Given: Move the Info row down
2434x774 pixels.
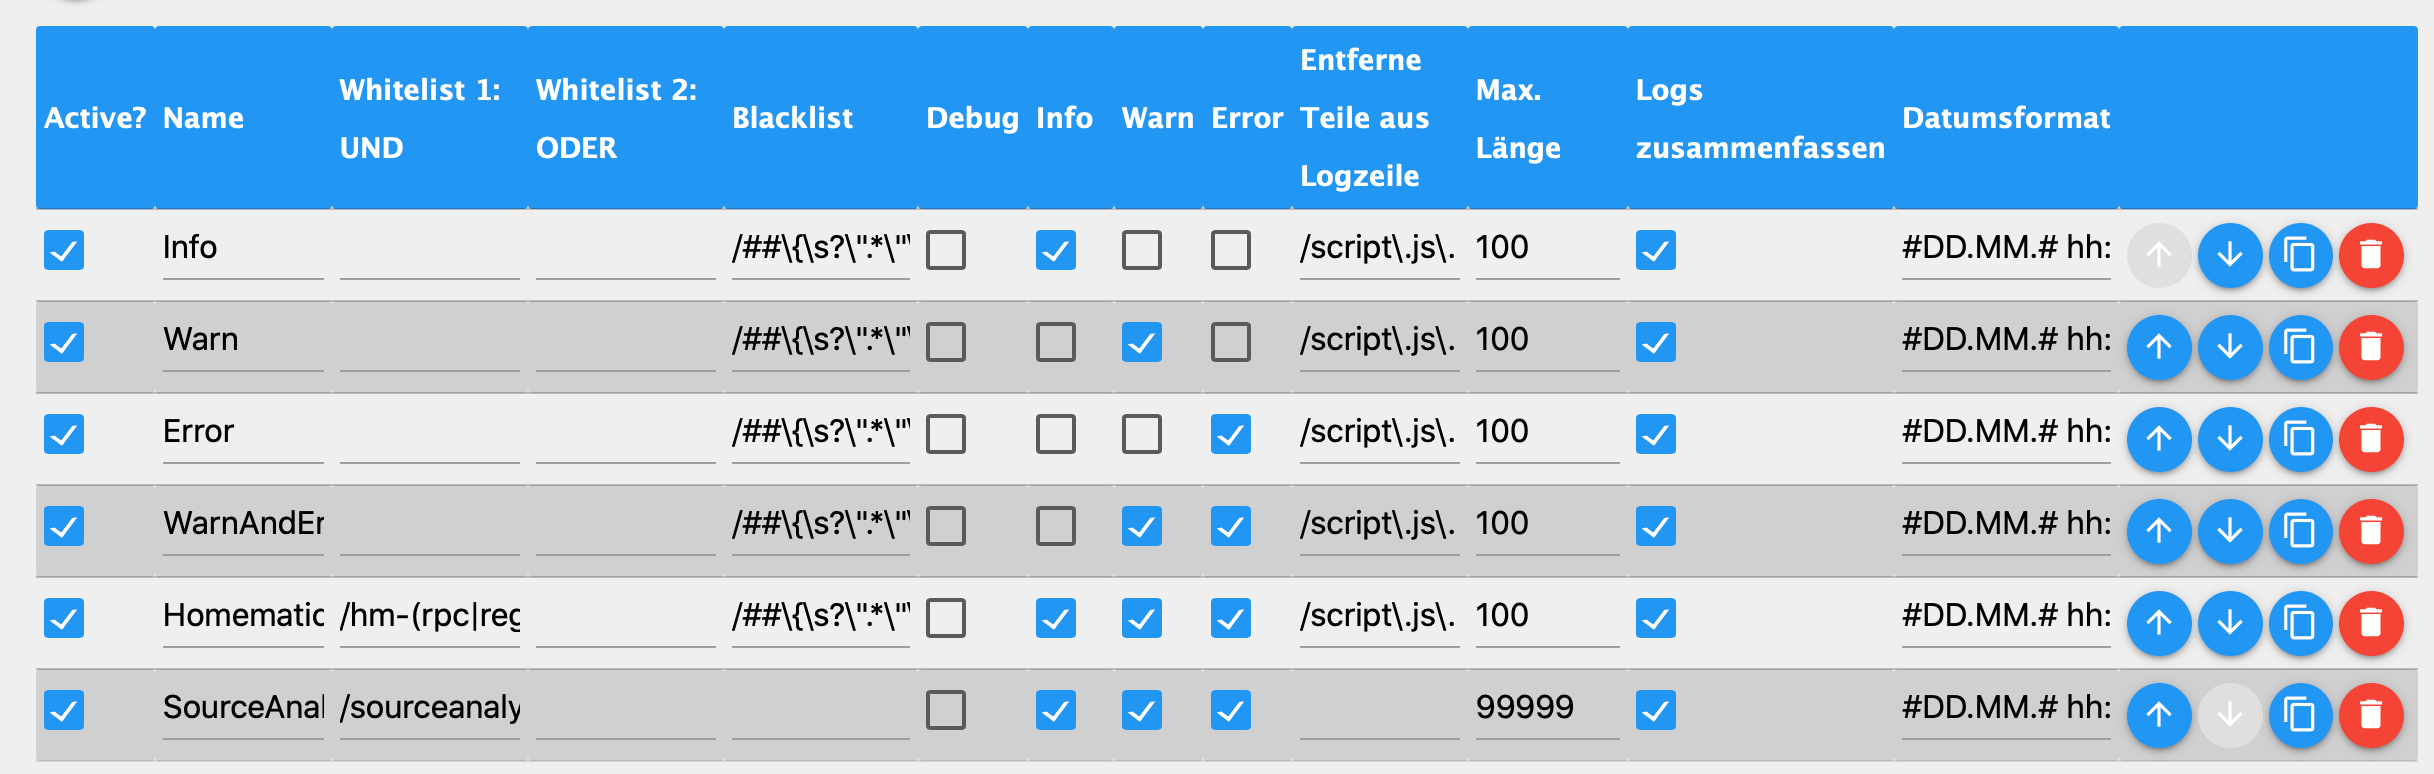Looking at the screenshot, I should point(2230,255).
